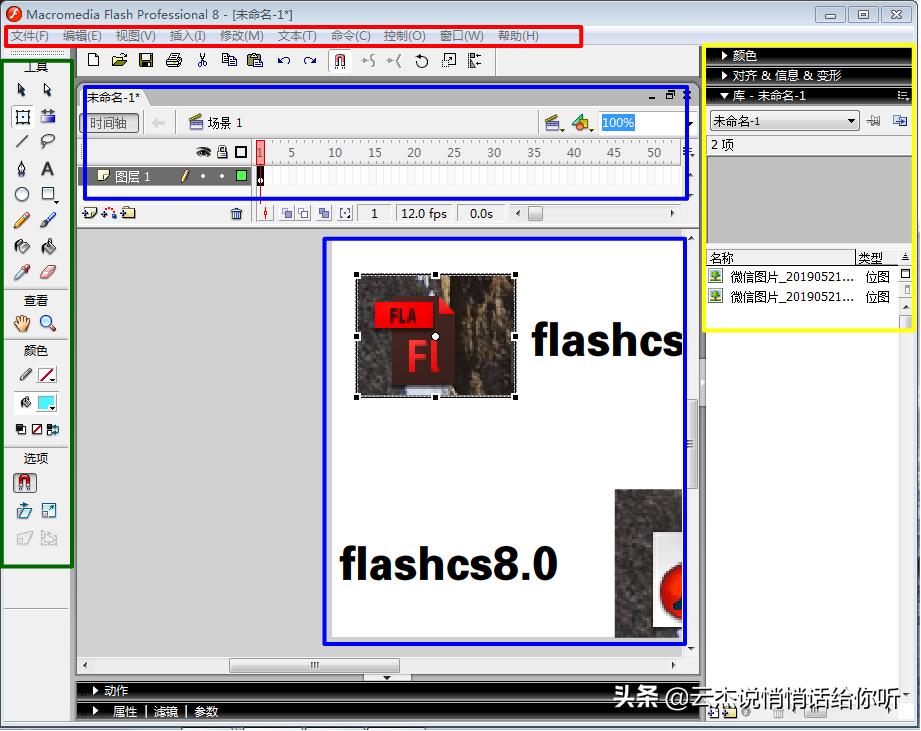This screenshot has width=921, height=731.
Task: Open the 修改(M) menu
Action: pos(241,35)
